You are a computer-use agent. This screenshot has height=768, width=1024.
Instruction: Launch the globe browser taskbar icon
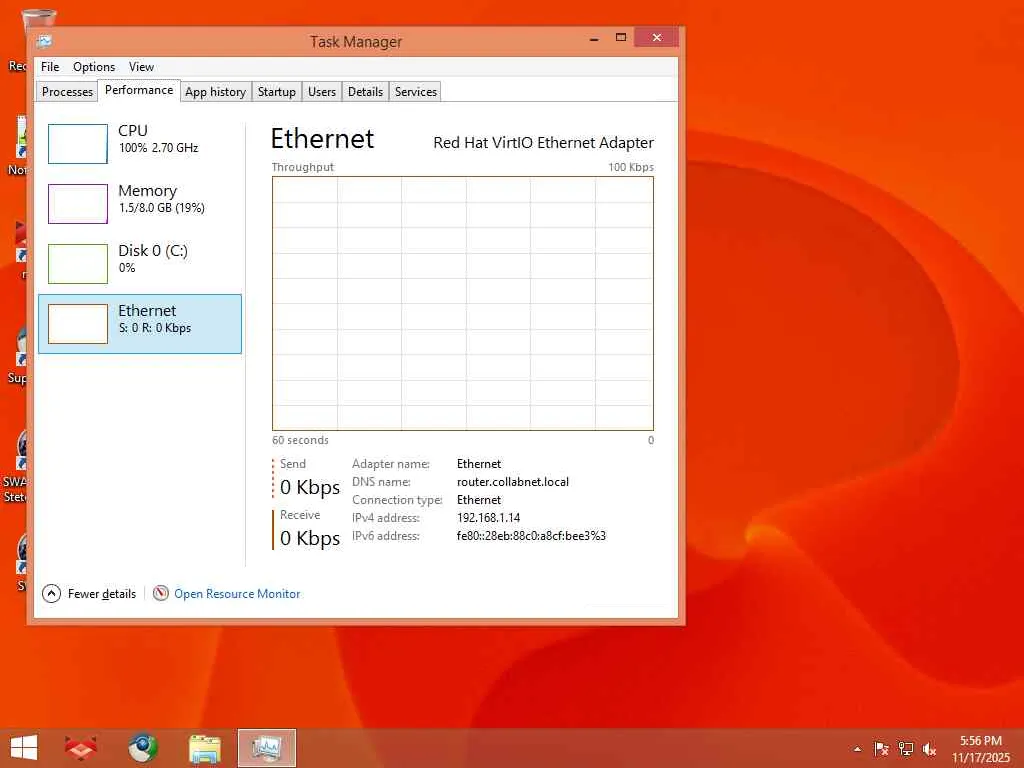pos(142,748)
